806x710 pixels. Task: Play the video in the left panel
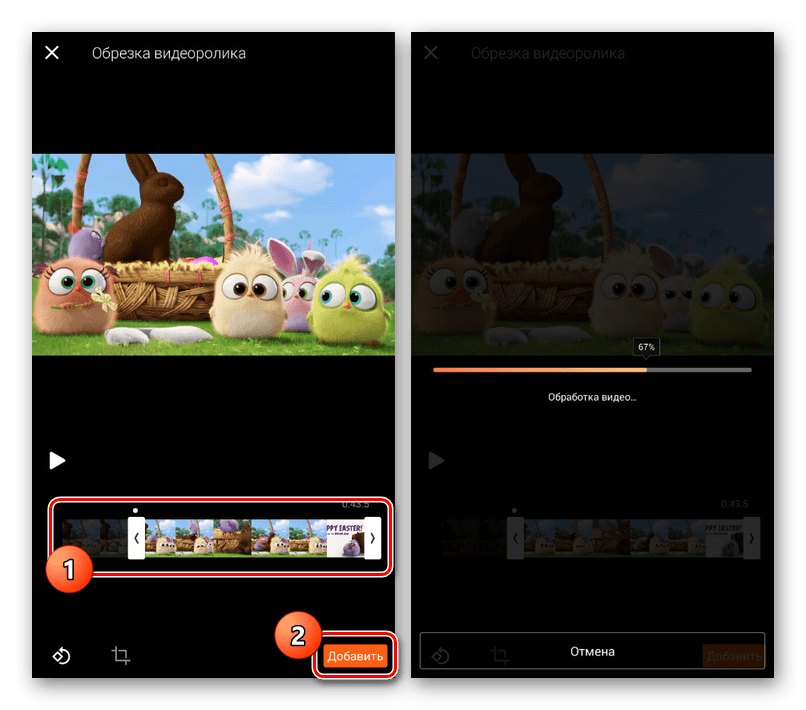click(x=58, y=460)
